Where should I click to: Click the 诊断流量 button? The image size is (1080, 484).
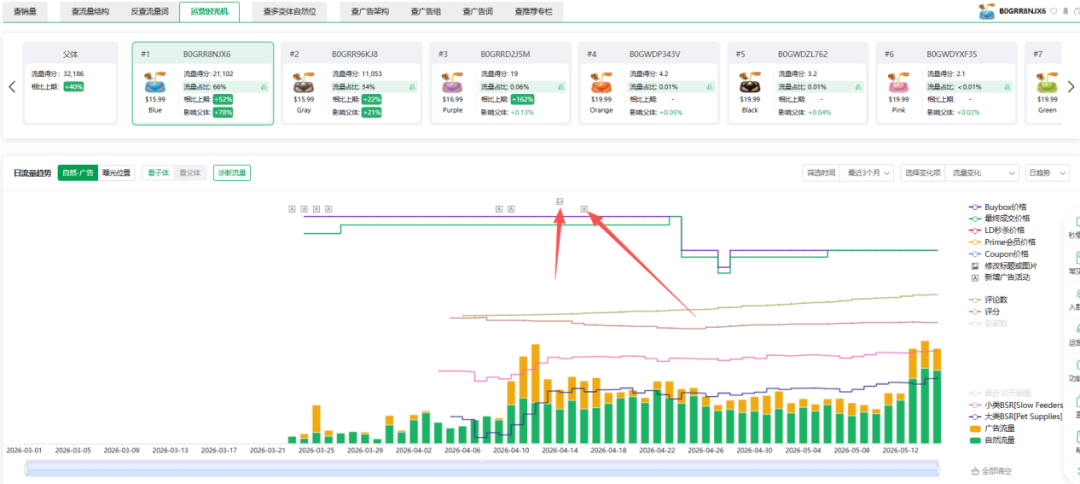tap(232, 173)
